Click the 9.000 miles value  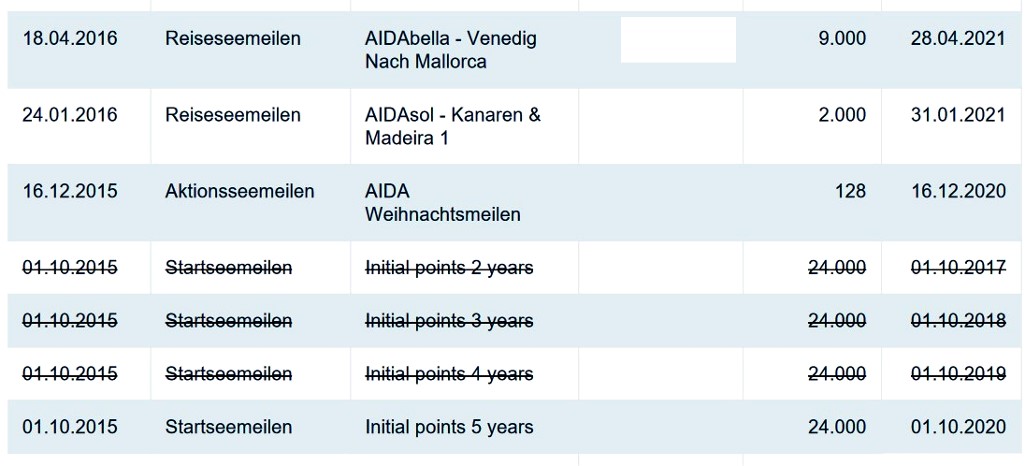[842, 39]
